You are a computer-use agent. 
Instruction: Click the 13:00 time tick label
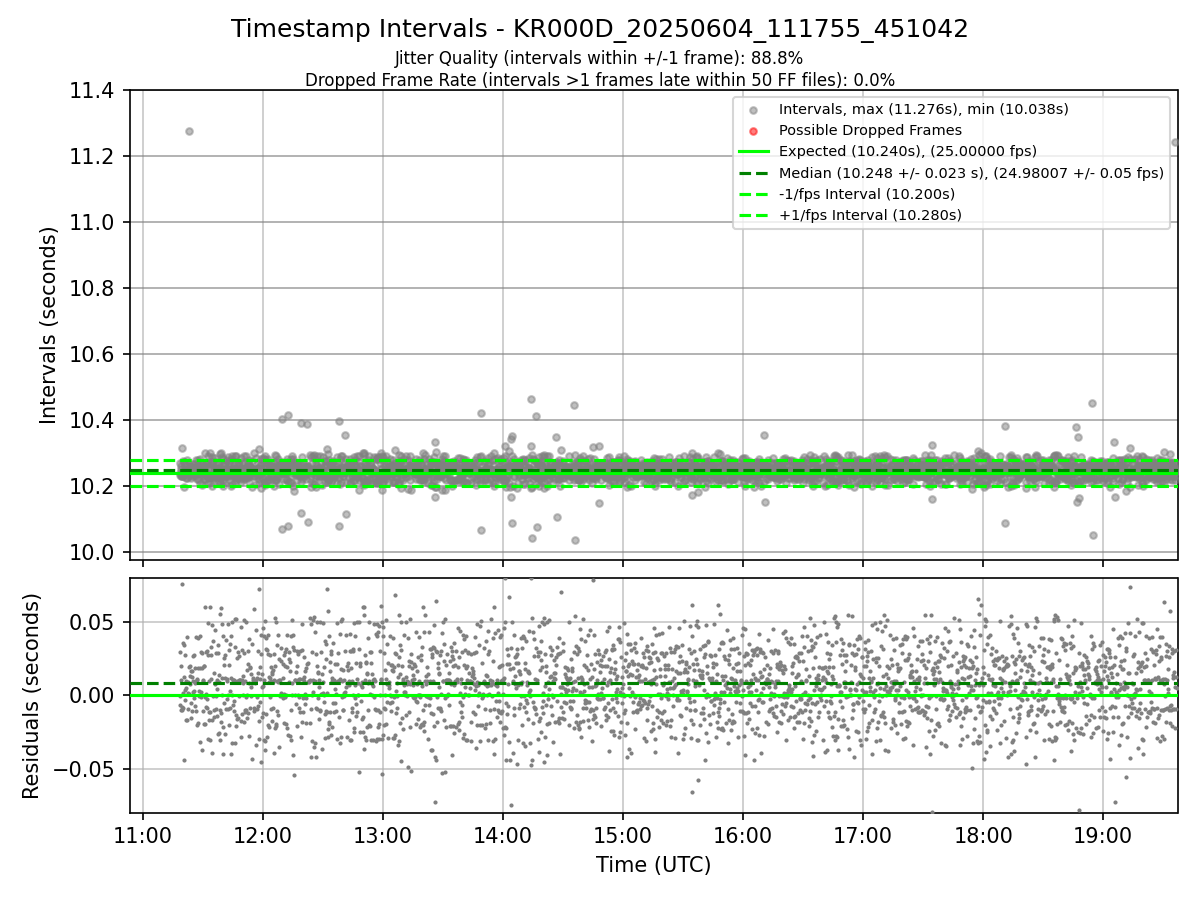click(383, 836)
